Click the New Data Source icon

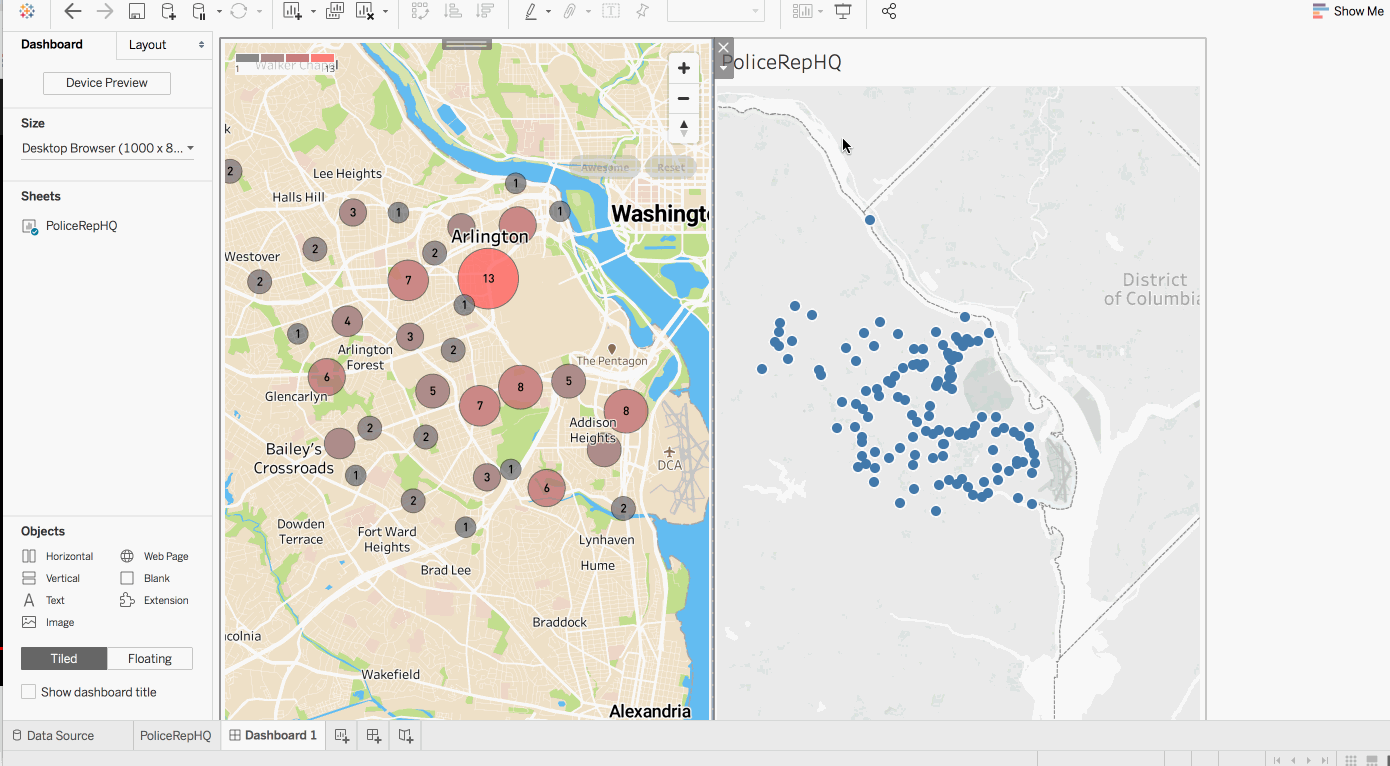coord(168,11)
